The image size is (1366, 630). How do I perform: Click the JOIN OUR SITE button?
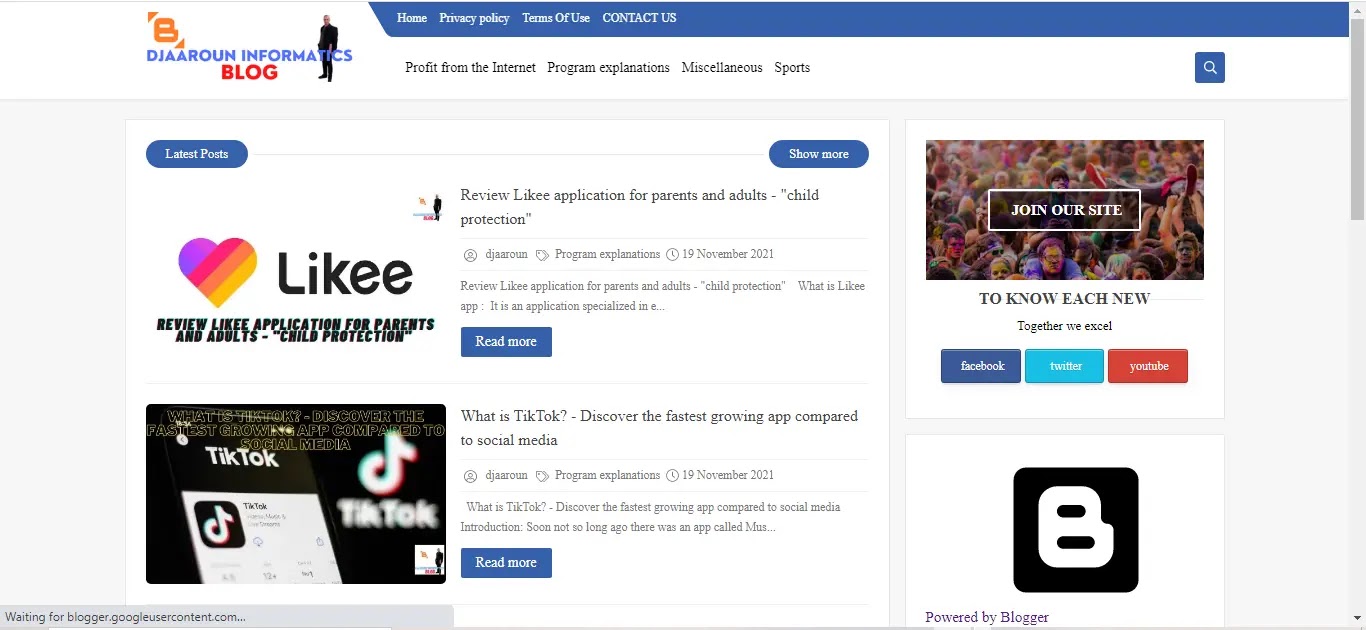(x=1064, y=210)
